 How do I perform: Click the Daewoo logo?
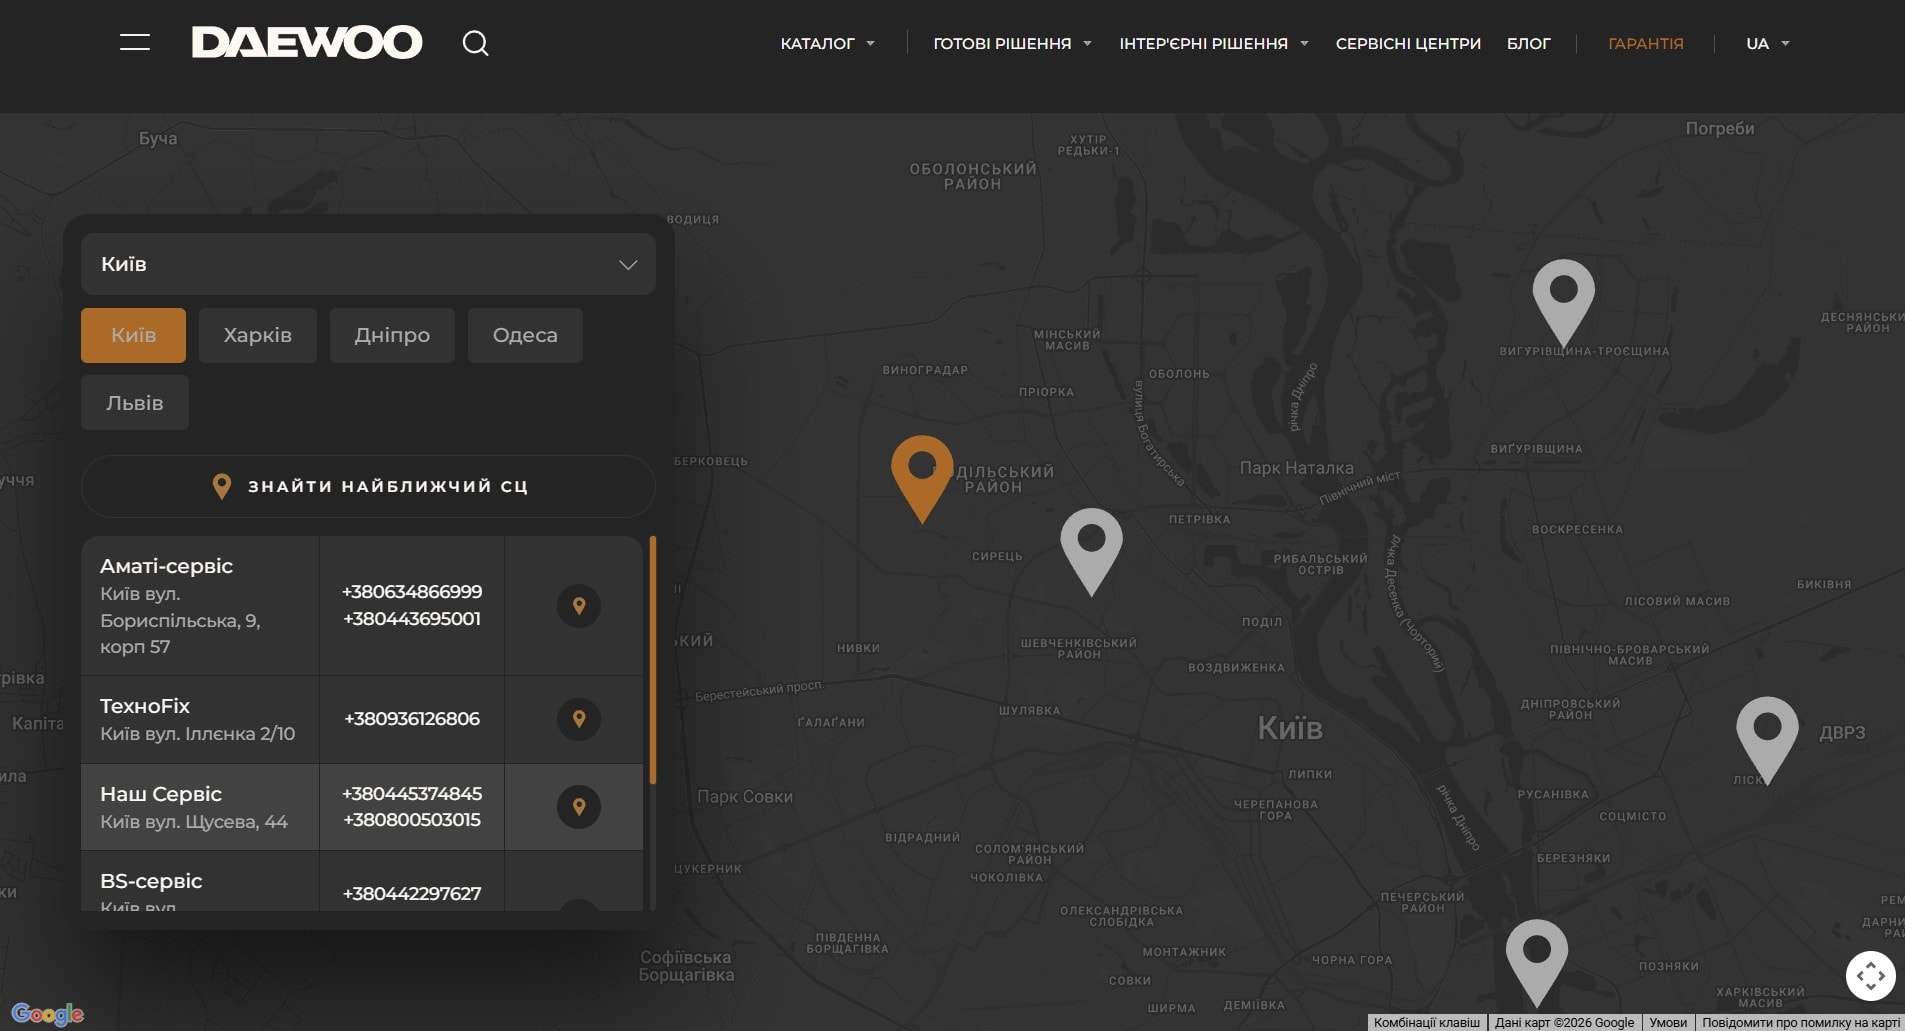(x=307, y=42)
